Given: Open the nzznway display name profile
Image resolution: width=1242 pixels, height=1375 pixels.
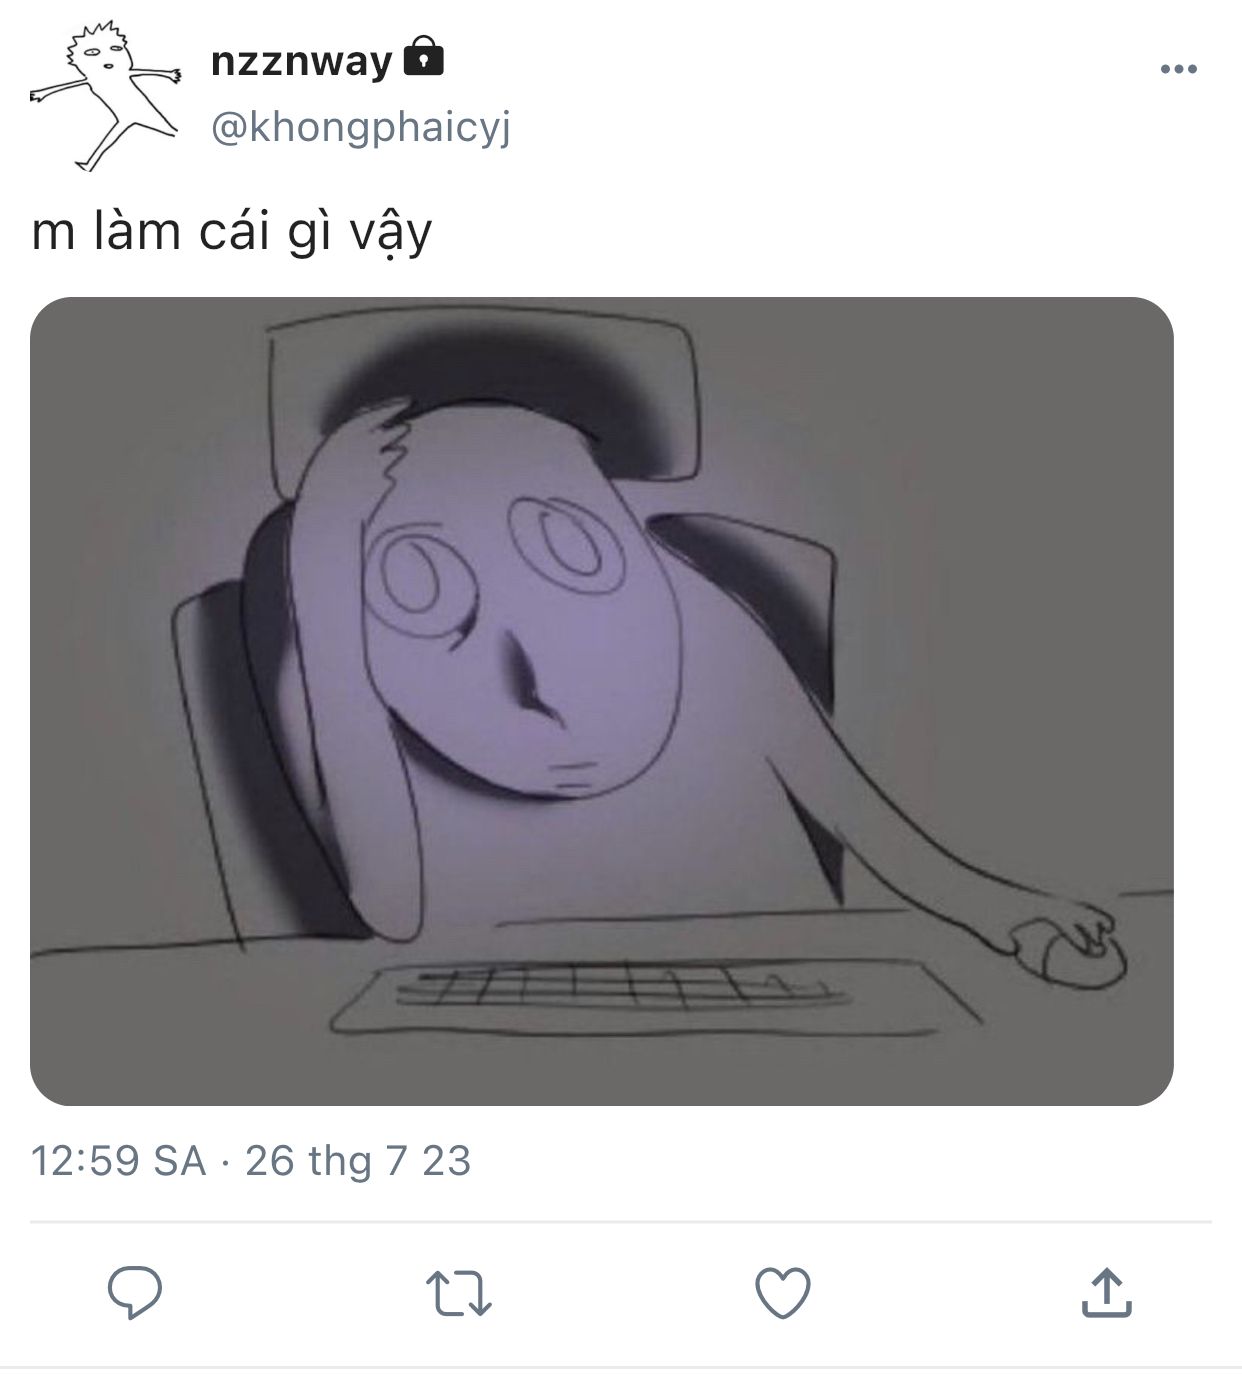Looking at the screenshot, I should click(x=301, y=62).
